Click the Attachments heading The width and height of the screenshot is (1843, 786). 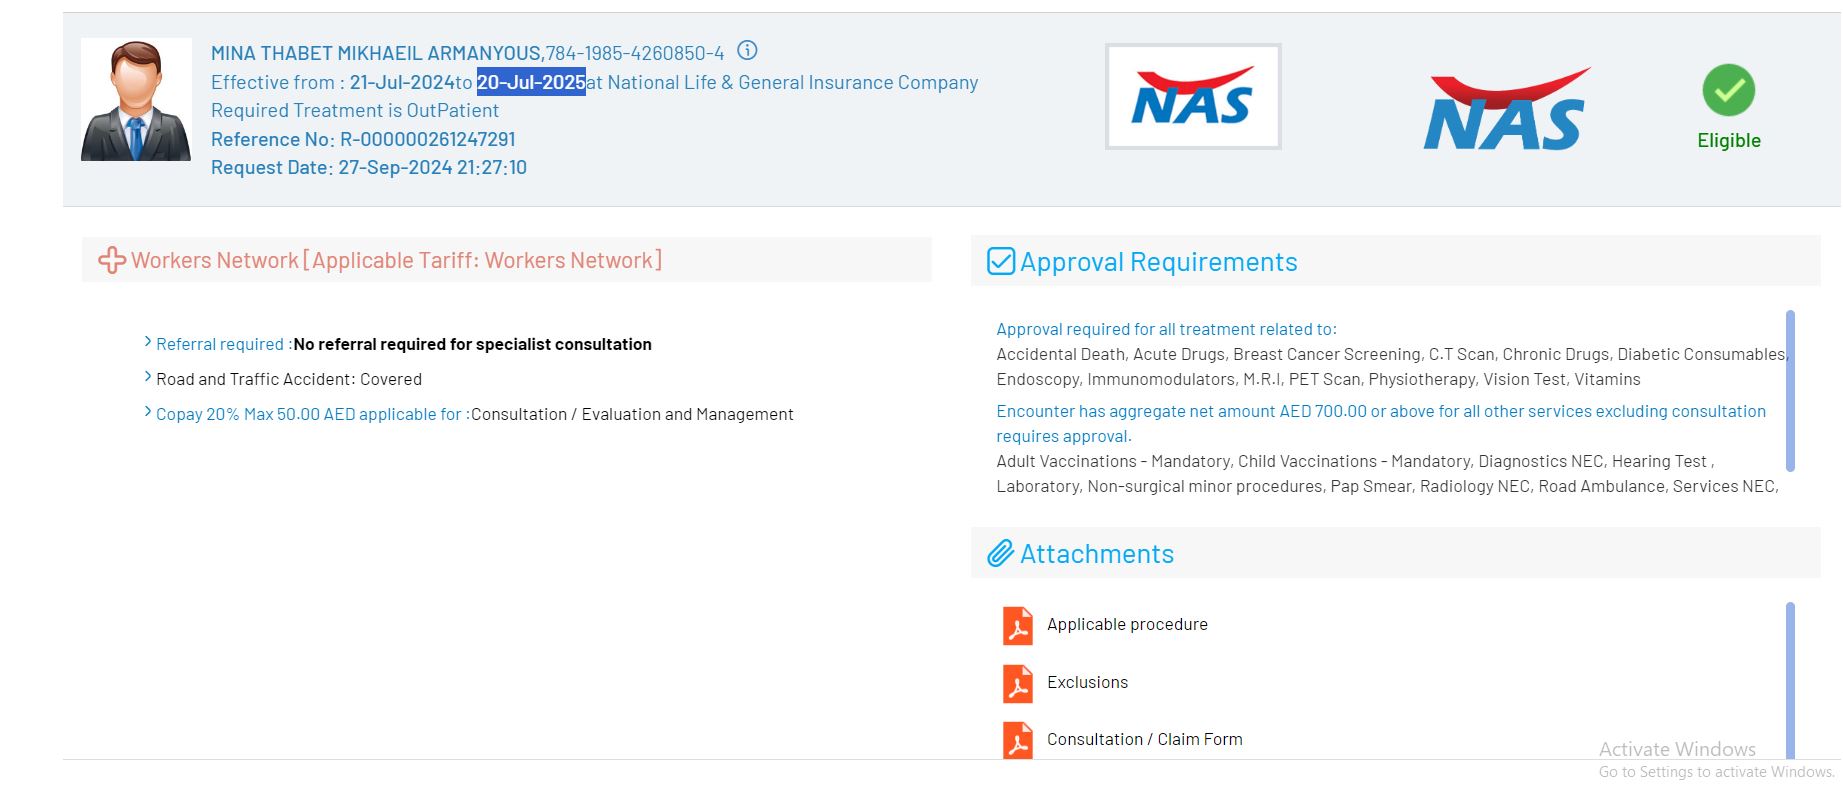pos(1097,553)
